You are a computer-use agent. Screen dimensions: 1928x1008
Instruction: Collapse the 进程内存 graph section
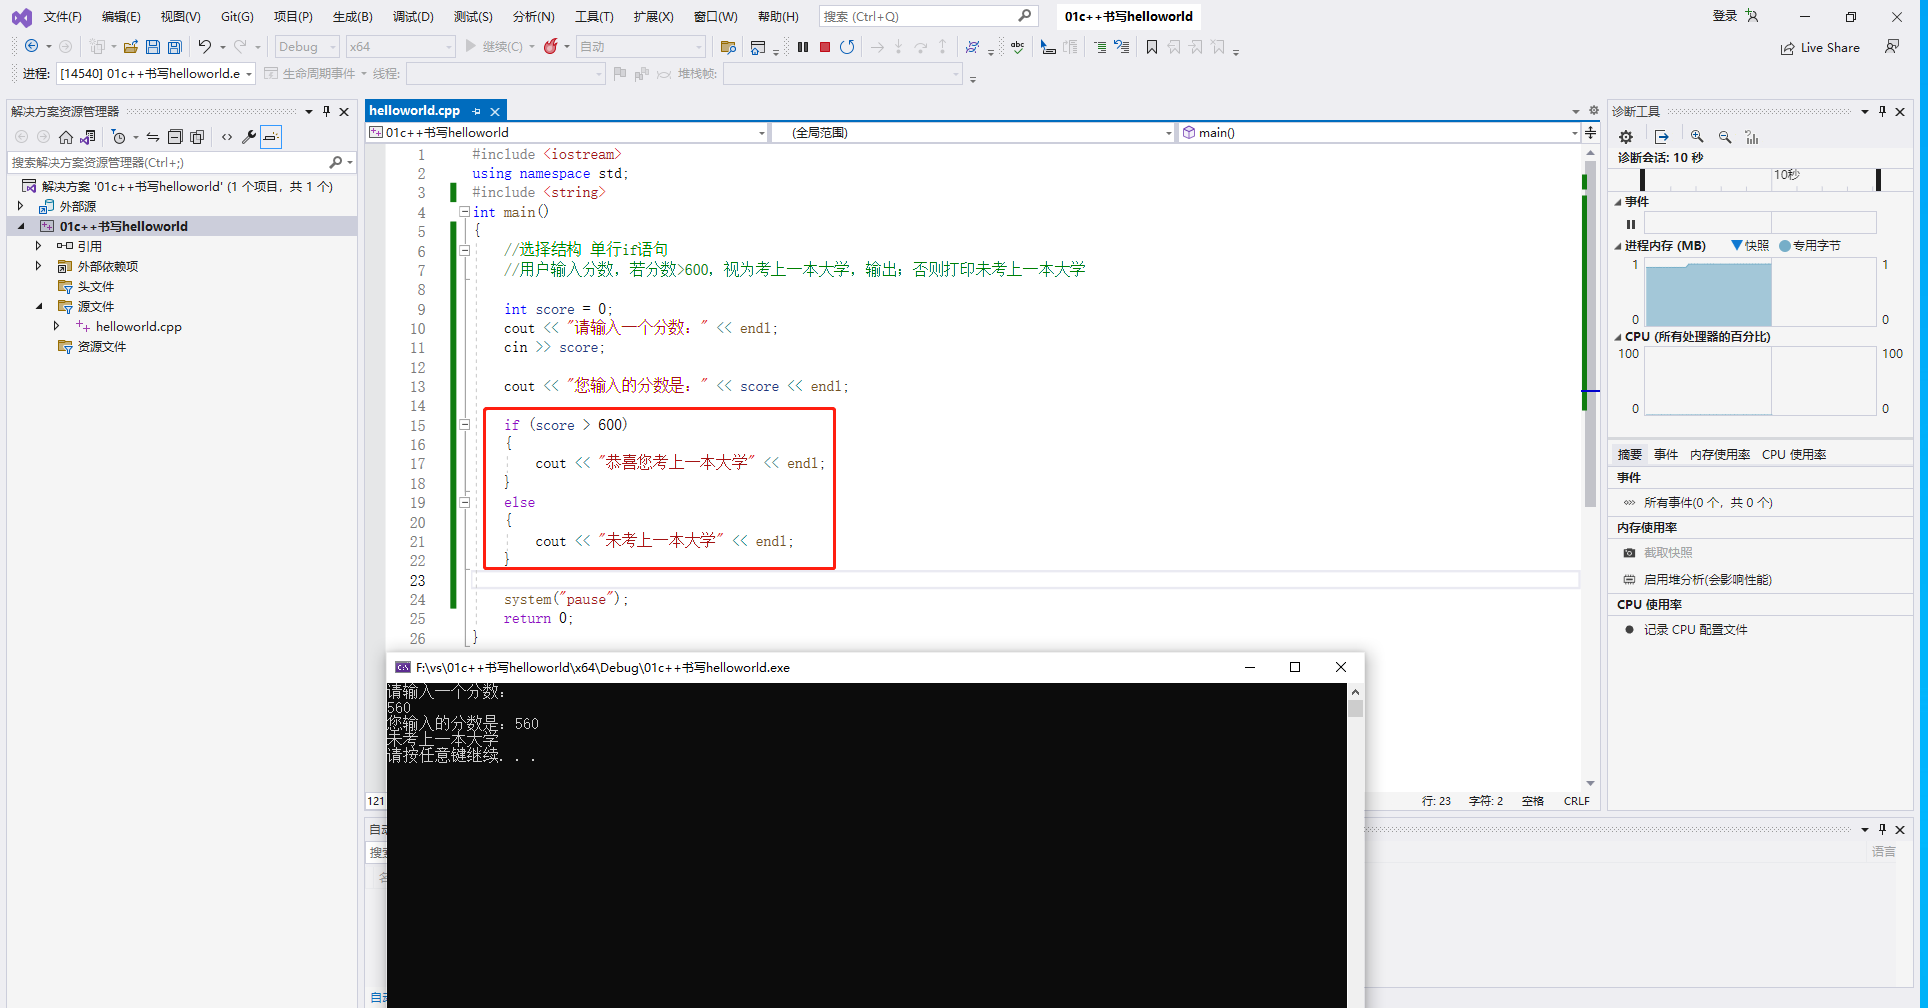pos(1618,246)
